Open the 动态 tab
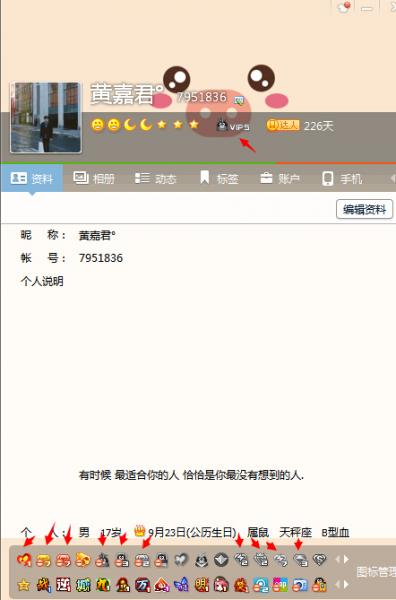 pyautogui.click(x=156, y=178)
